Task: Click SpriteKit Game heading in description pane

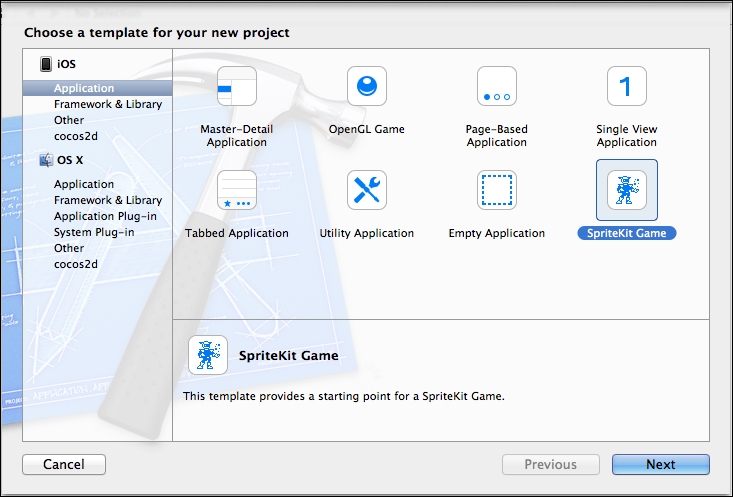Action: (x=288, y=355)
